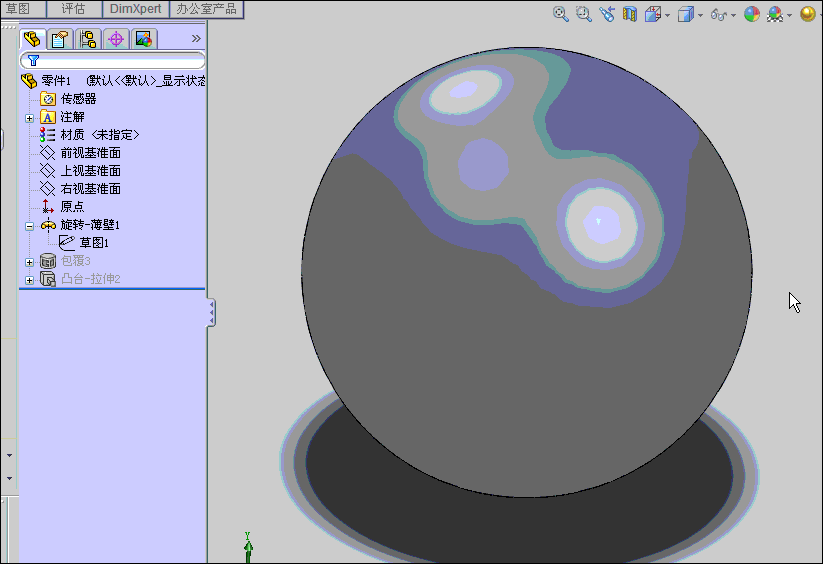
Task: Select 材质 <未指定> material item
Action: (100, 135)
